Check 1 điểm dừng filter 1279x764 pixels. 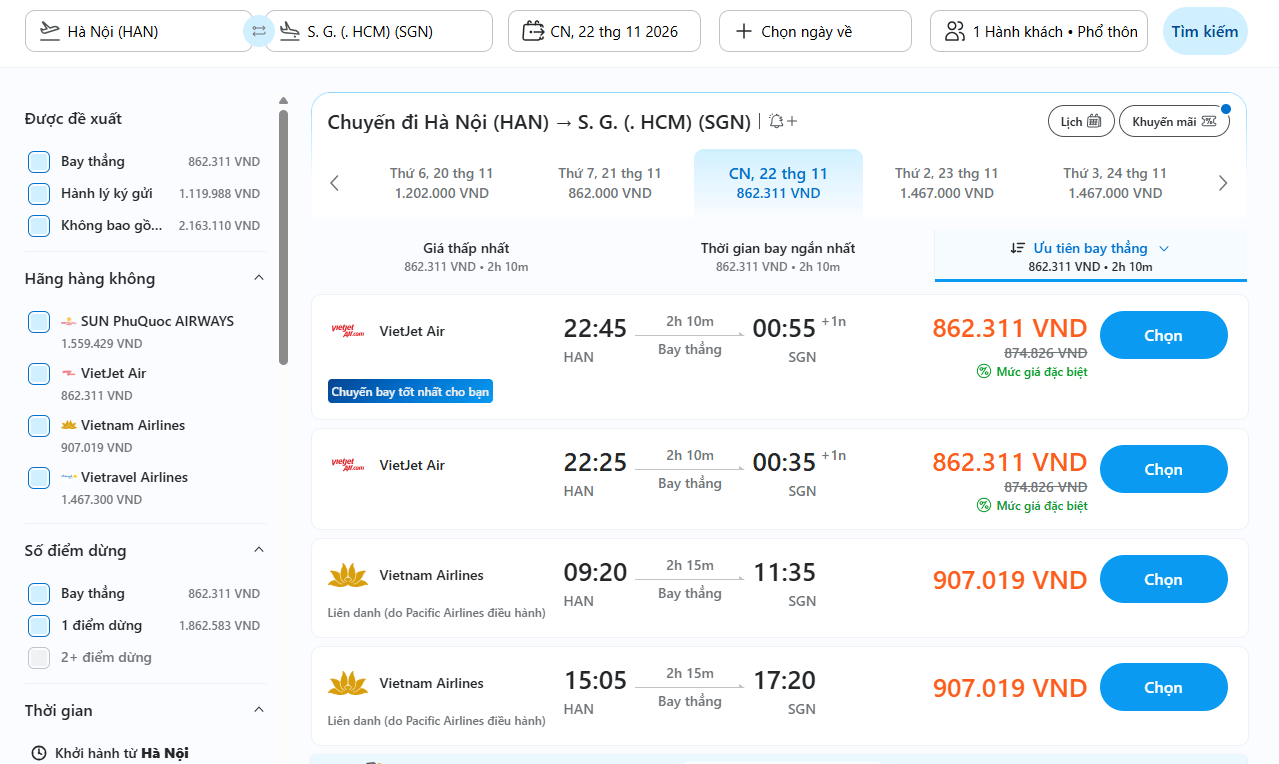pyautogui.click(x=39, y=625)
